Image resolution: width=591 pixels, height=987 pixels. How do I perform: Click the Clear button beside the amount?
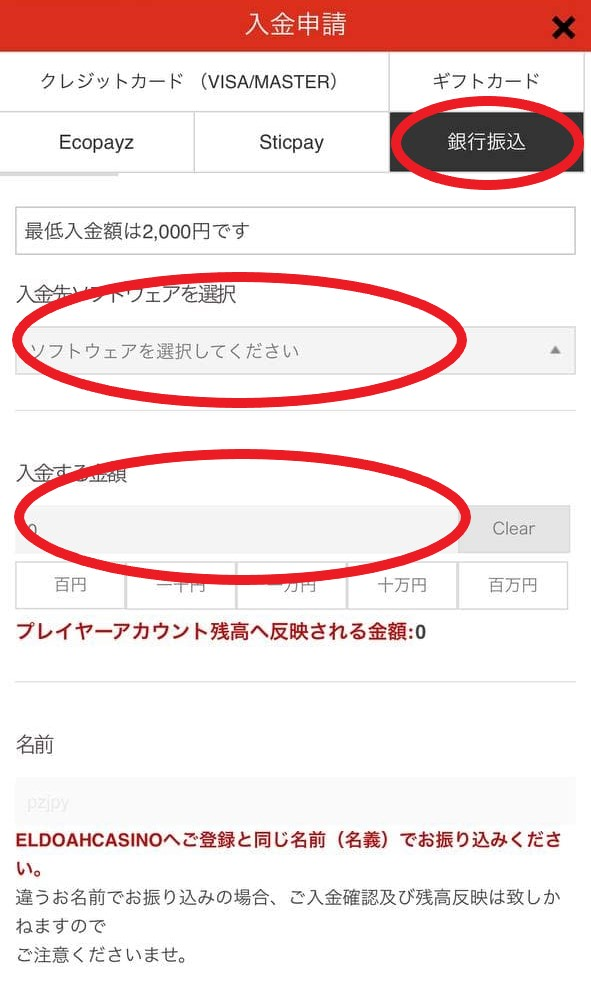pyautogui.click(x=514, y=529)
